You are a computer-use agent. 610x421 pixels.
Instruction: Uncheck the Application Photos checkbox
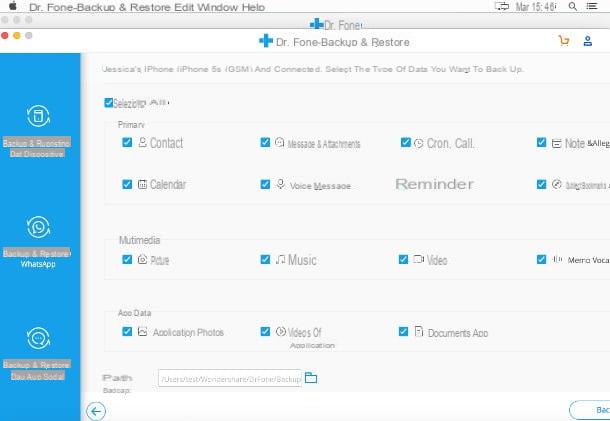pos(127,332)
